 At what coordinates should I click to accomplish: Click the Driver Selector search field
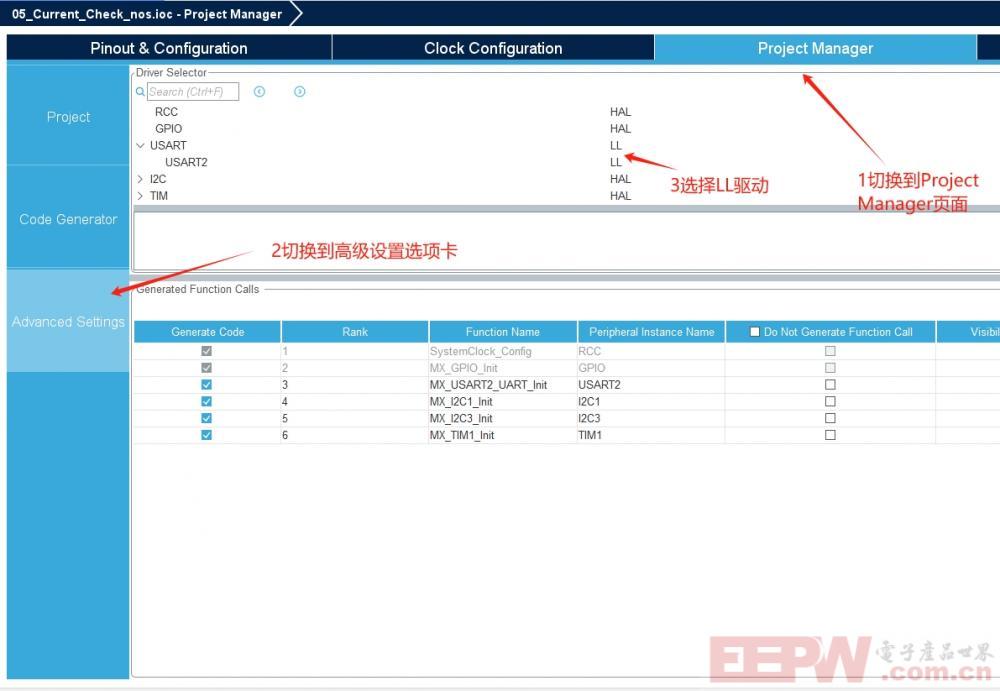pyautogui.click(x=193, y=92)
